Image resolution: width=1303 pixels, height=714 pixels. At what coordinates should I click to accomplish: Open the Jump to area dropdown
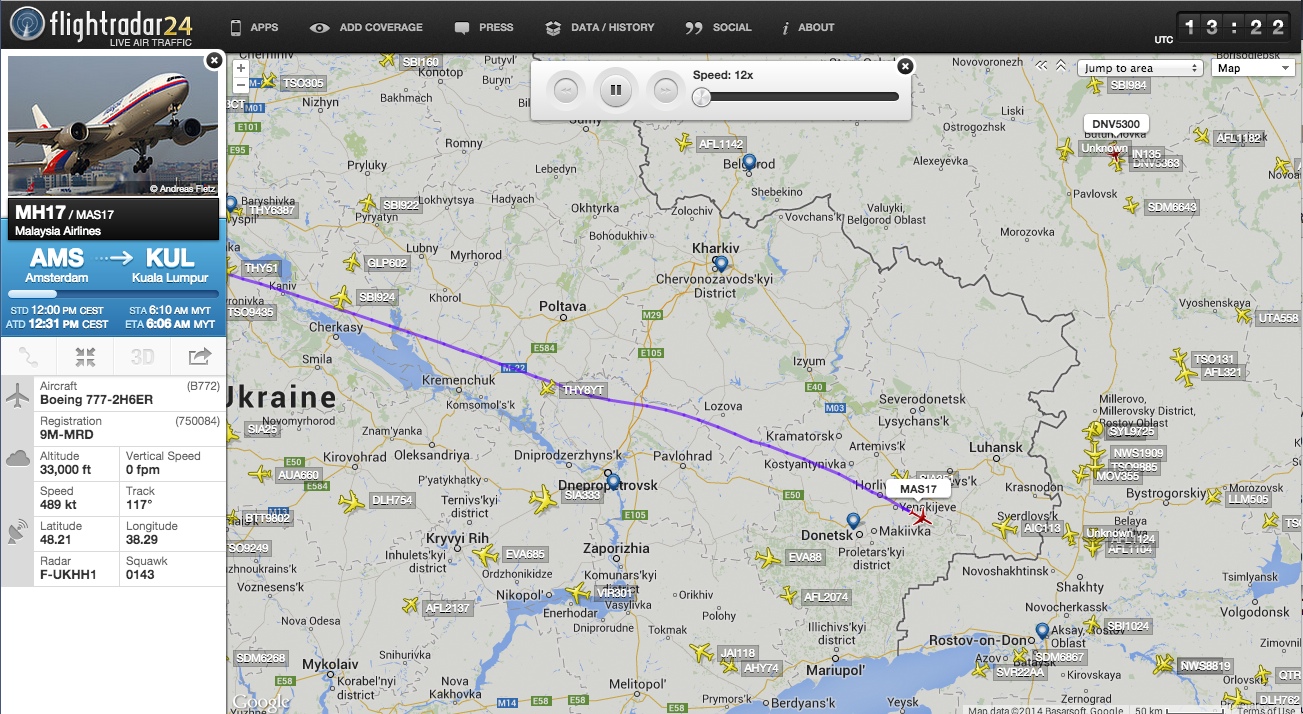click(x=1140, y=68)
